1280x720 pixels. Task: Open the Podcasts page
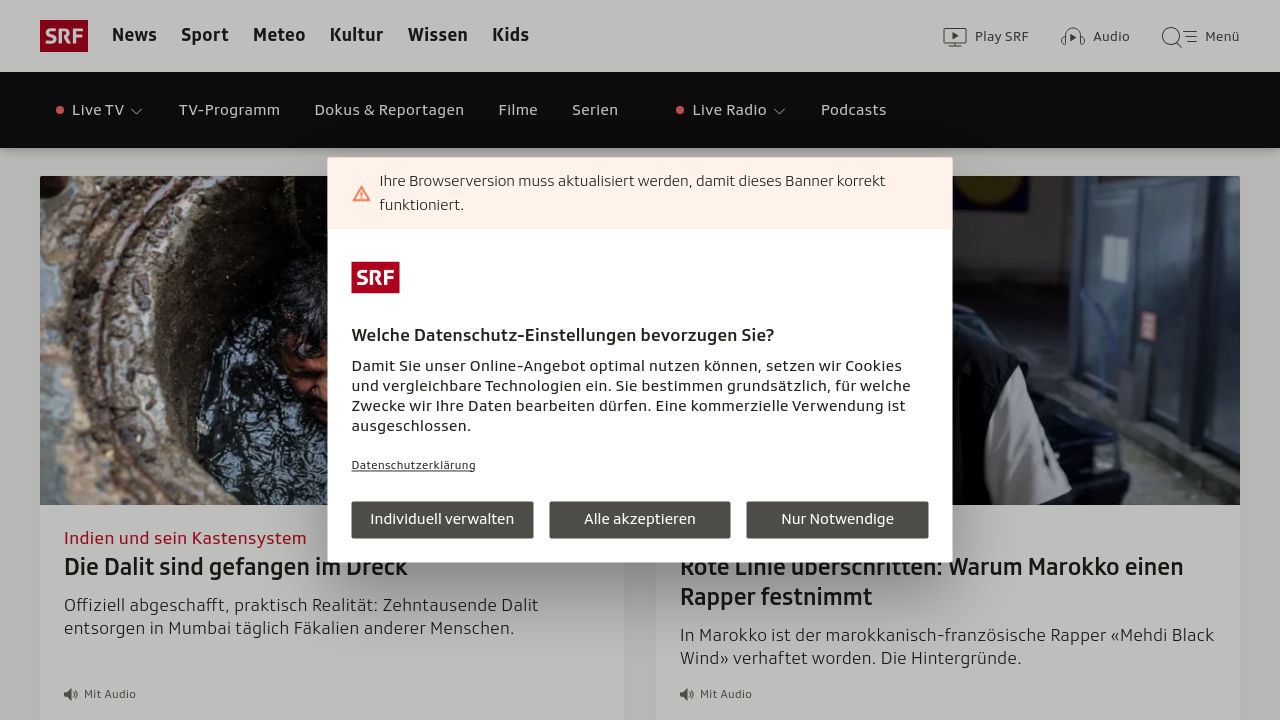(854, 110)
